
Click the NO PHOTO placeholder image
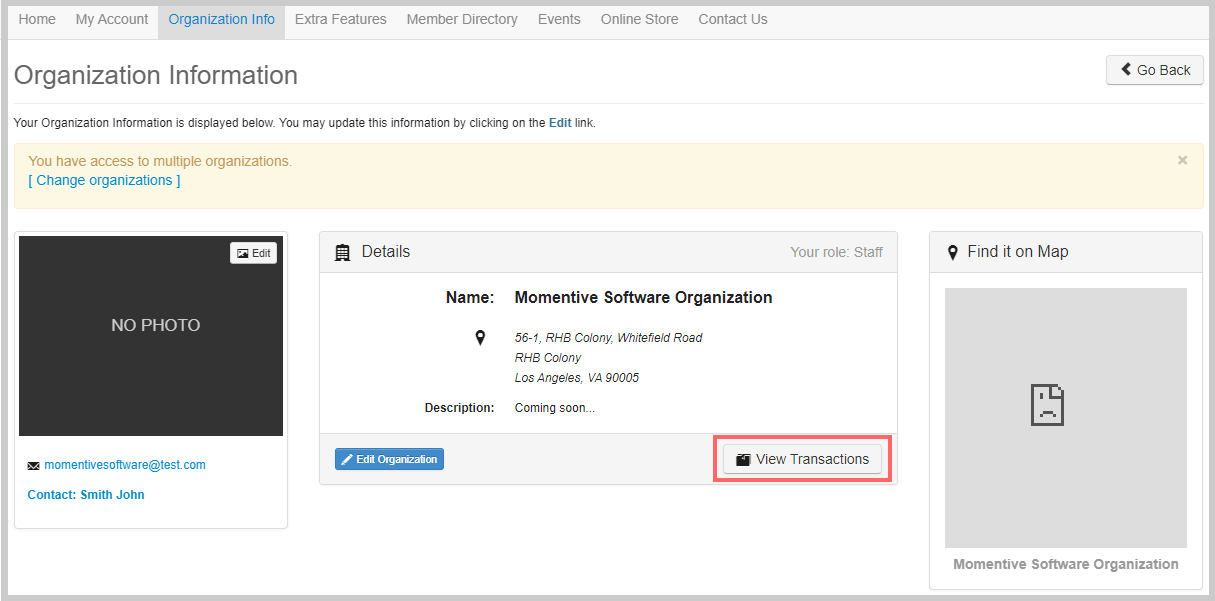click(x=151, y=336)
